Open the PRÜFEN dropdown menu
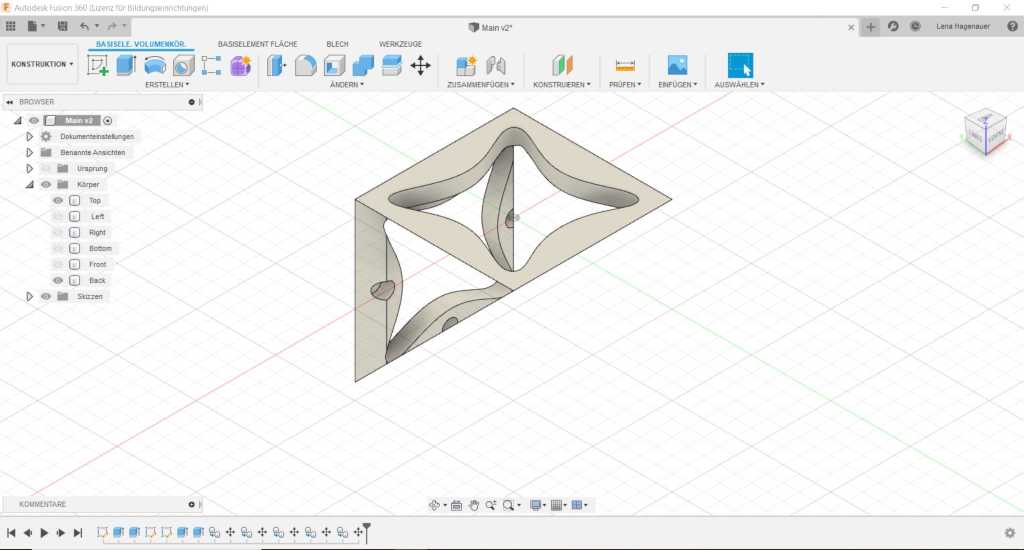Viewport: 1024px width, 550px height. point(625,84)
